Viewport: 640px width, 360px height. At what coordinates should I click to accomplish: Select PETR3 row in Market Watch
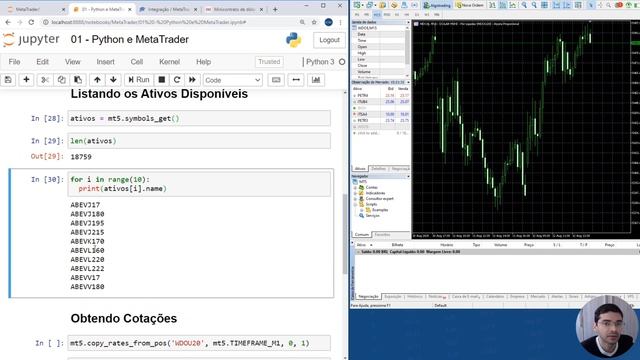[x=380, y=120]
